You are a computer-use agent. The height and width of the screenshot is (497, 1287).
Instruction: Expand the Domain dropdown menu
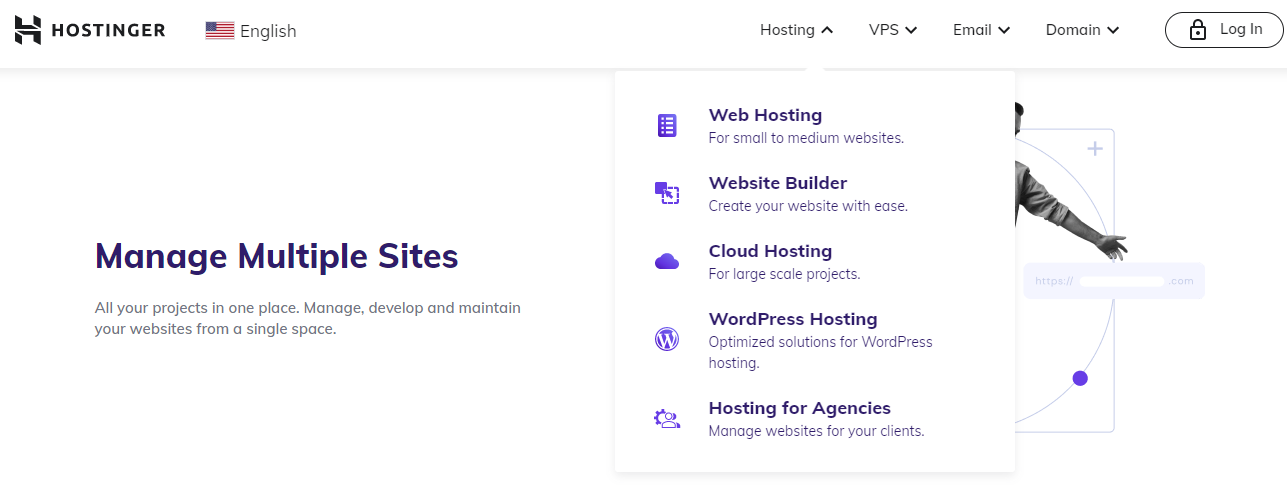point(1082,30)
